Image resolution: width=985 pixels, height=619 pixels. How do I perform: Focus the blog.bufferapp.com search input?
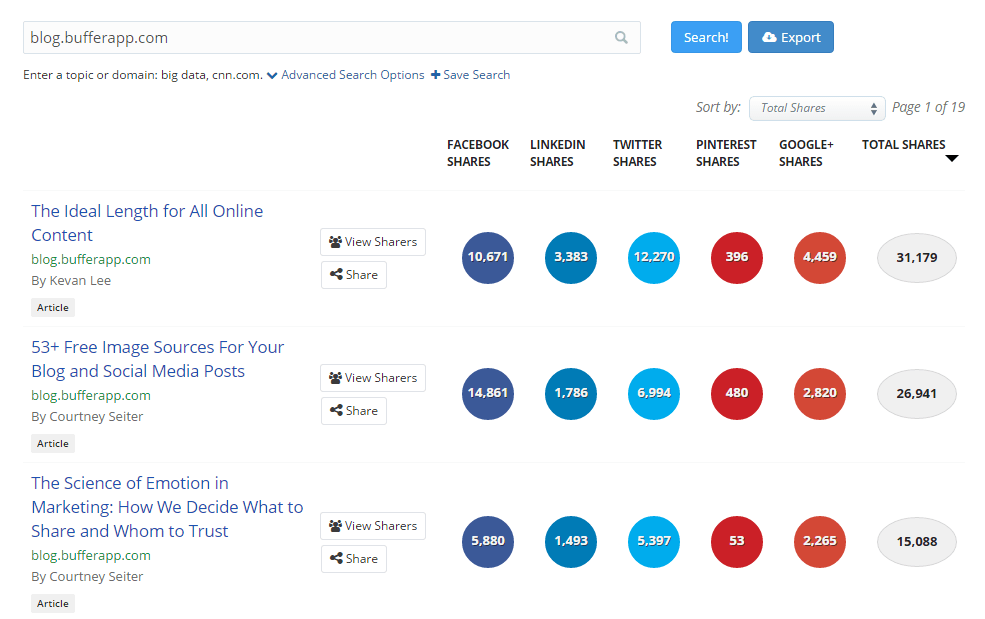[x=332, y=38]
